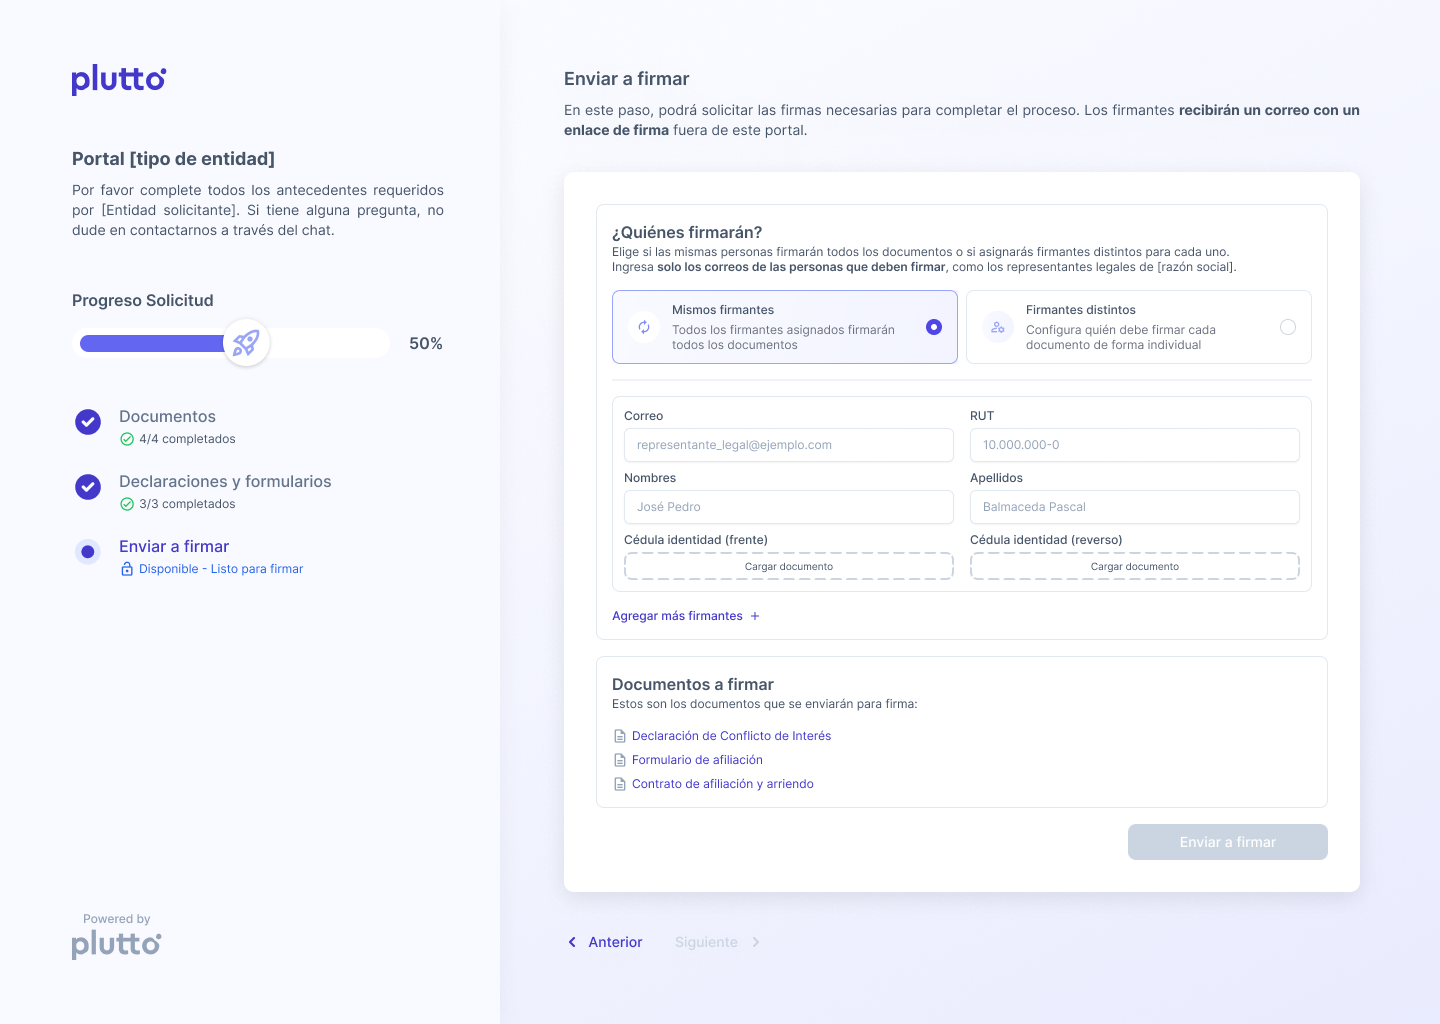Open the Enviar a firmar step
Image resolution: width=1440 pixels, height=1024 pixels.
pos(174,546)
